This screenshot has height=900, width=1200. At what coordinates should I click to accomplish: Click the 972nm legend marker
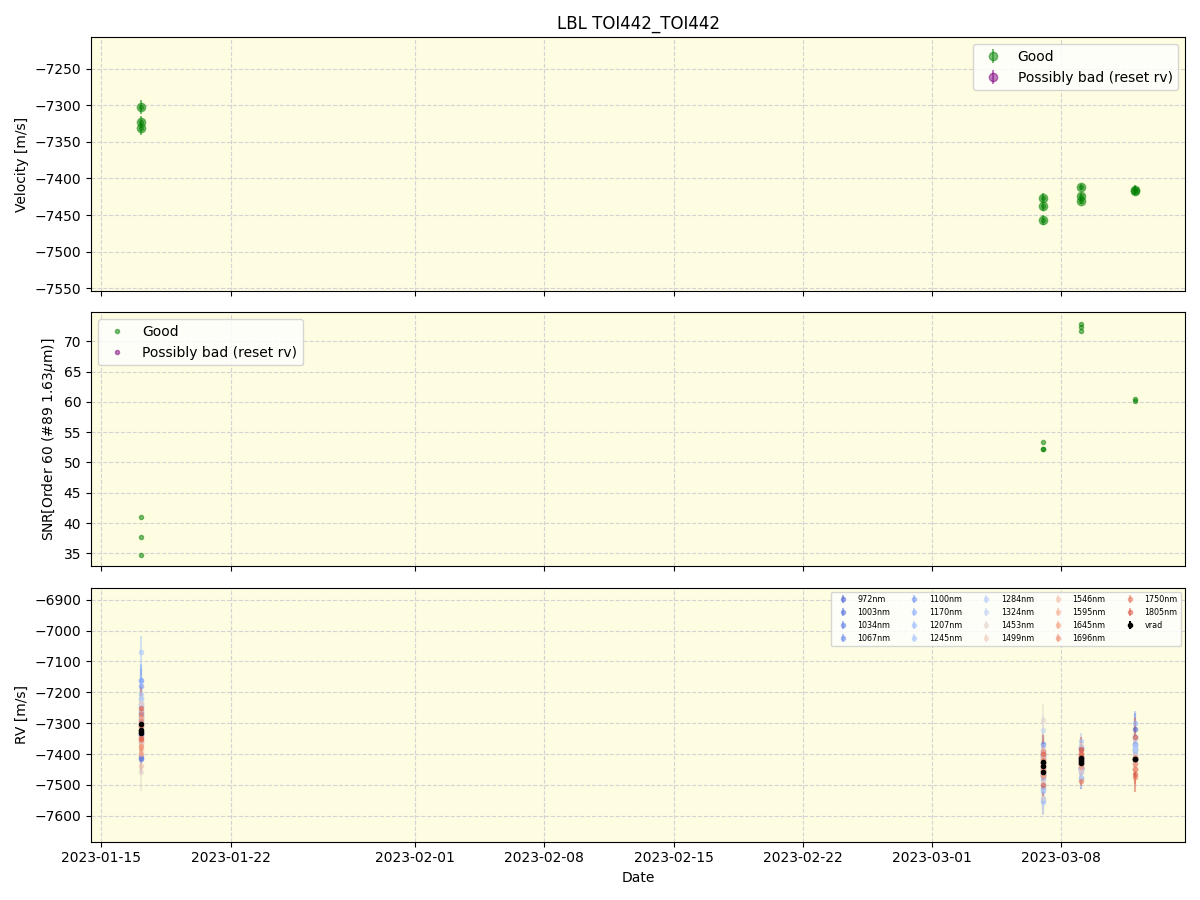click(x=843, y=599)
